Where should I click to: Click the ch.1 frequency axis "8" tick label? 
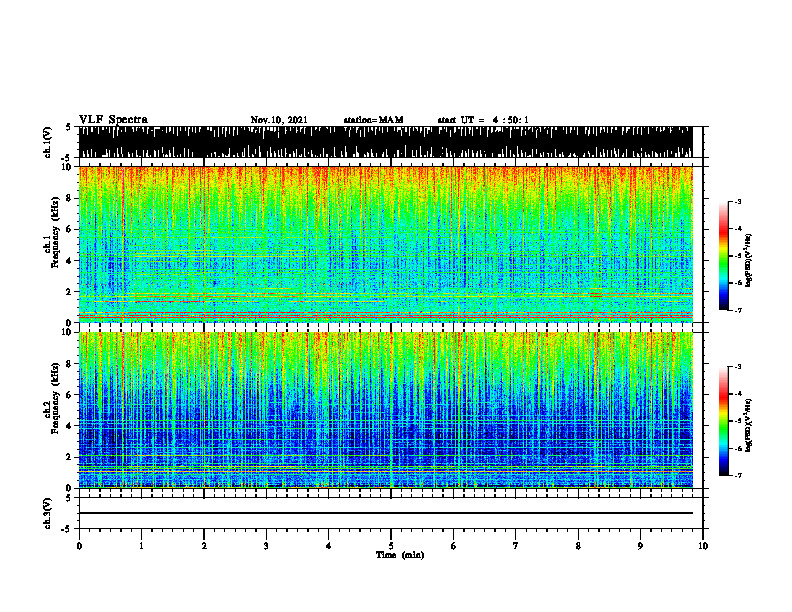[69, 198]
